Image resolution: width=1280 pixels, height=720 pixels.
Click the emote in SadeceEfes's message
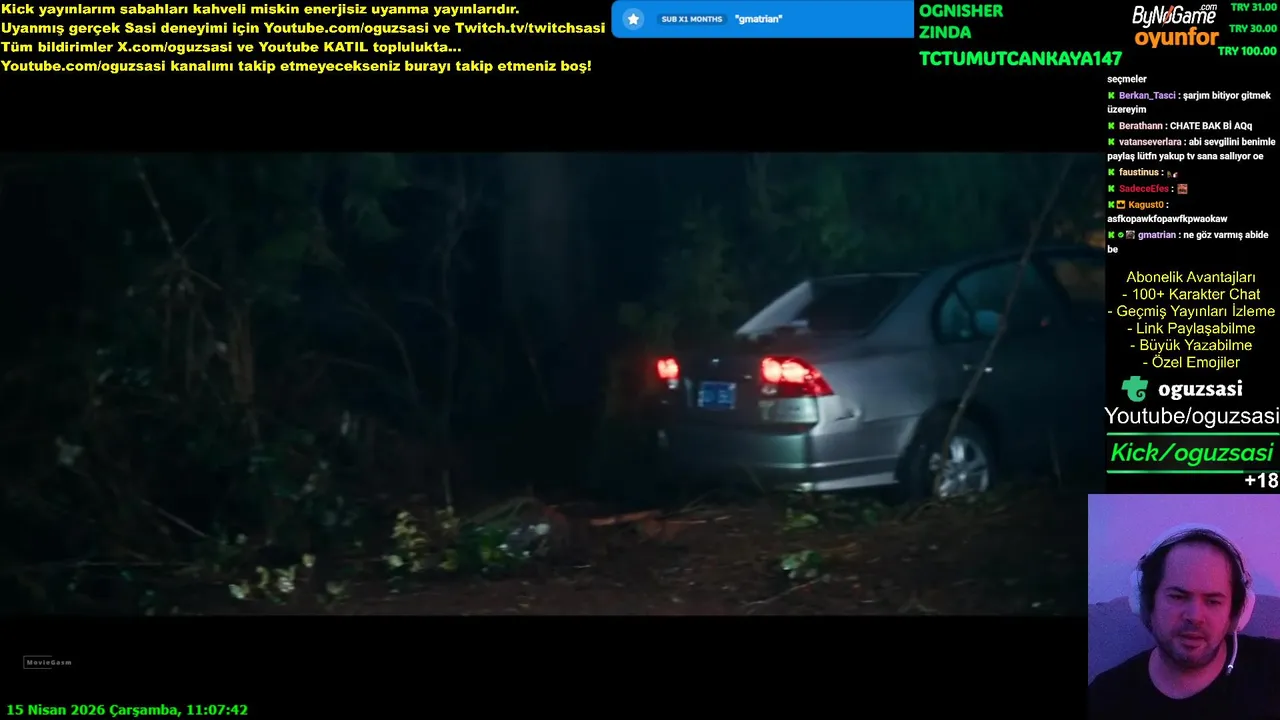tap(1182, 188)
